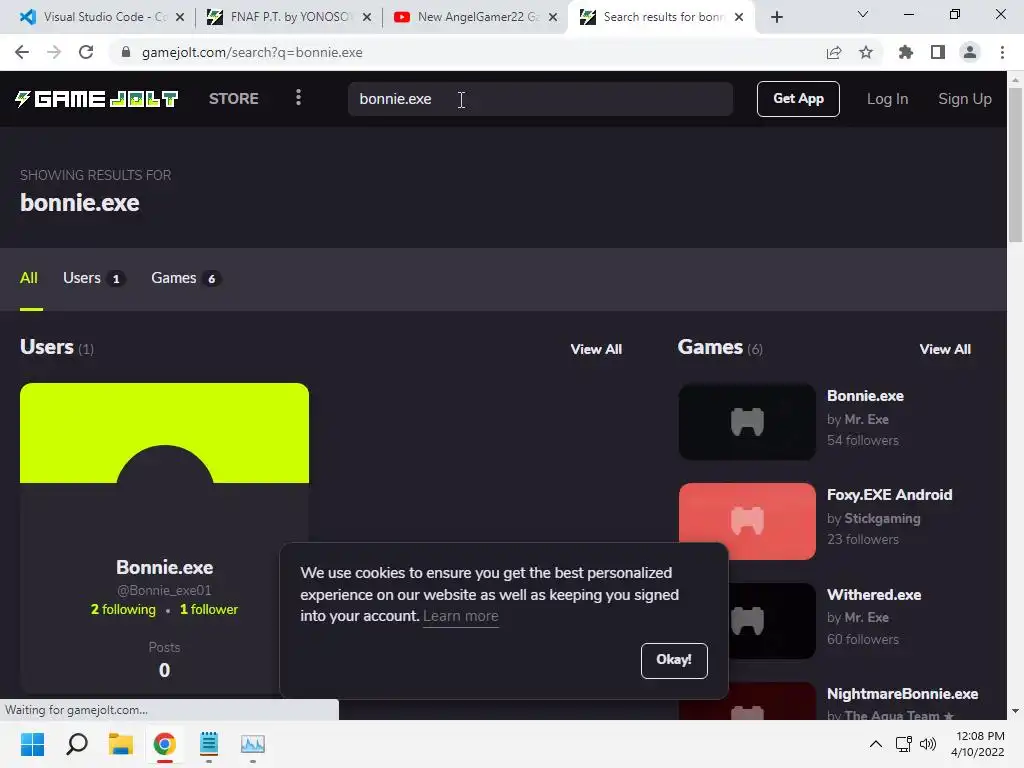Open the Notepad taskbar icon
This screenshot has height=768, width=1024.
[209, 744]
